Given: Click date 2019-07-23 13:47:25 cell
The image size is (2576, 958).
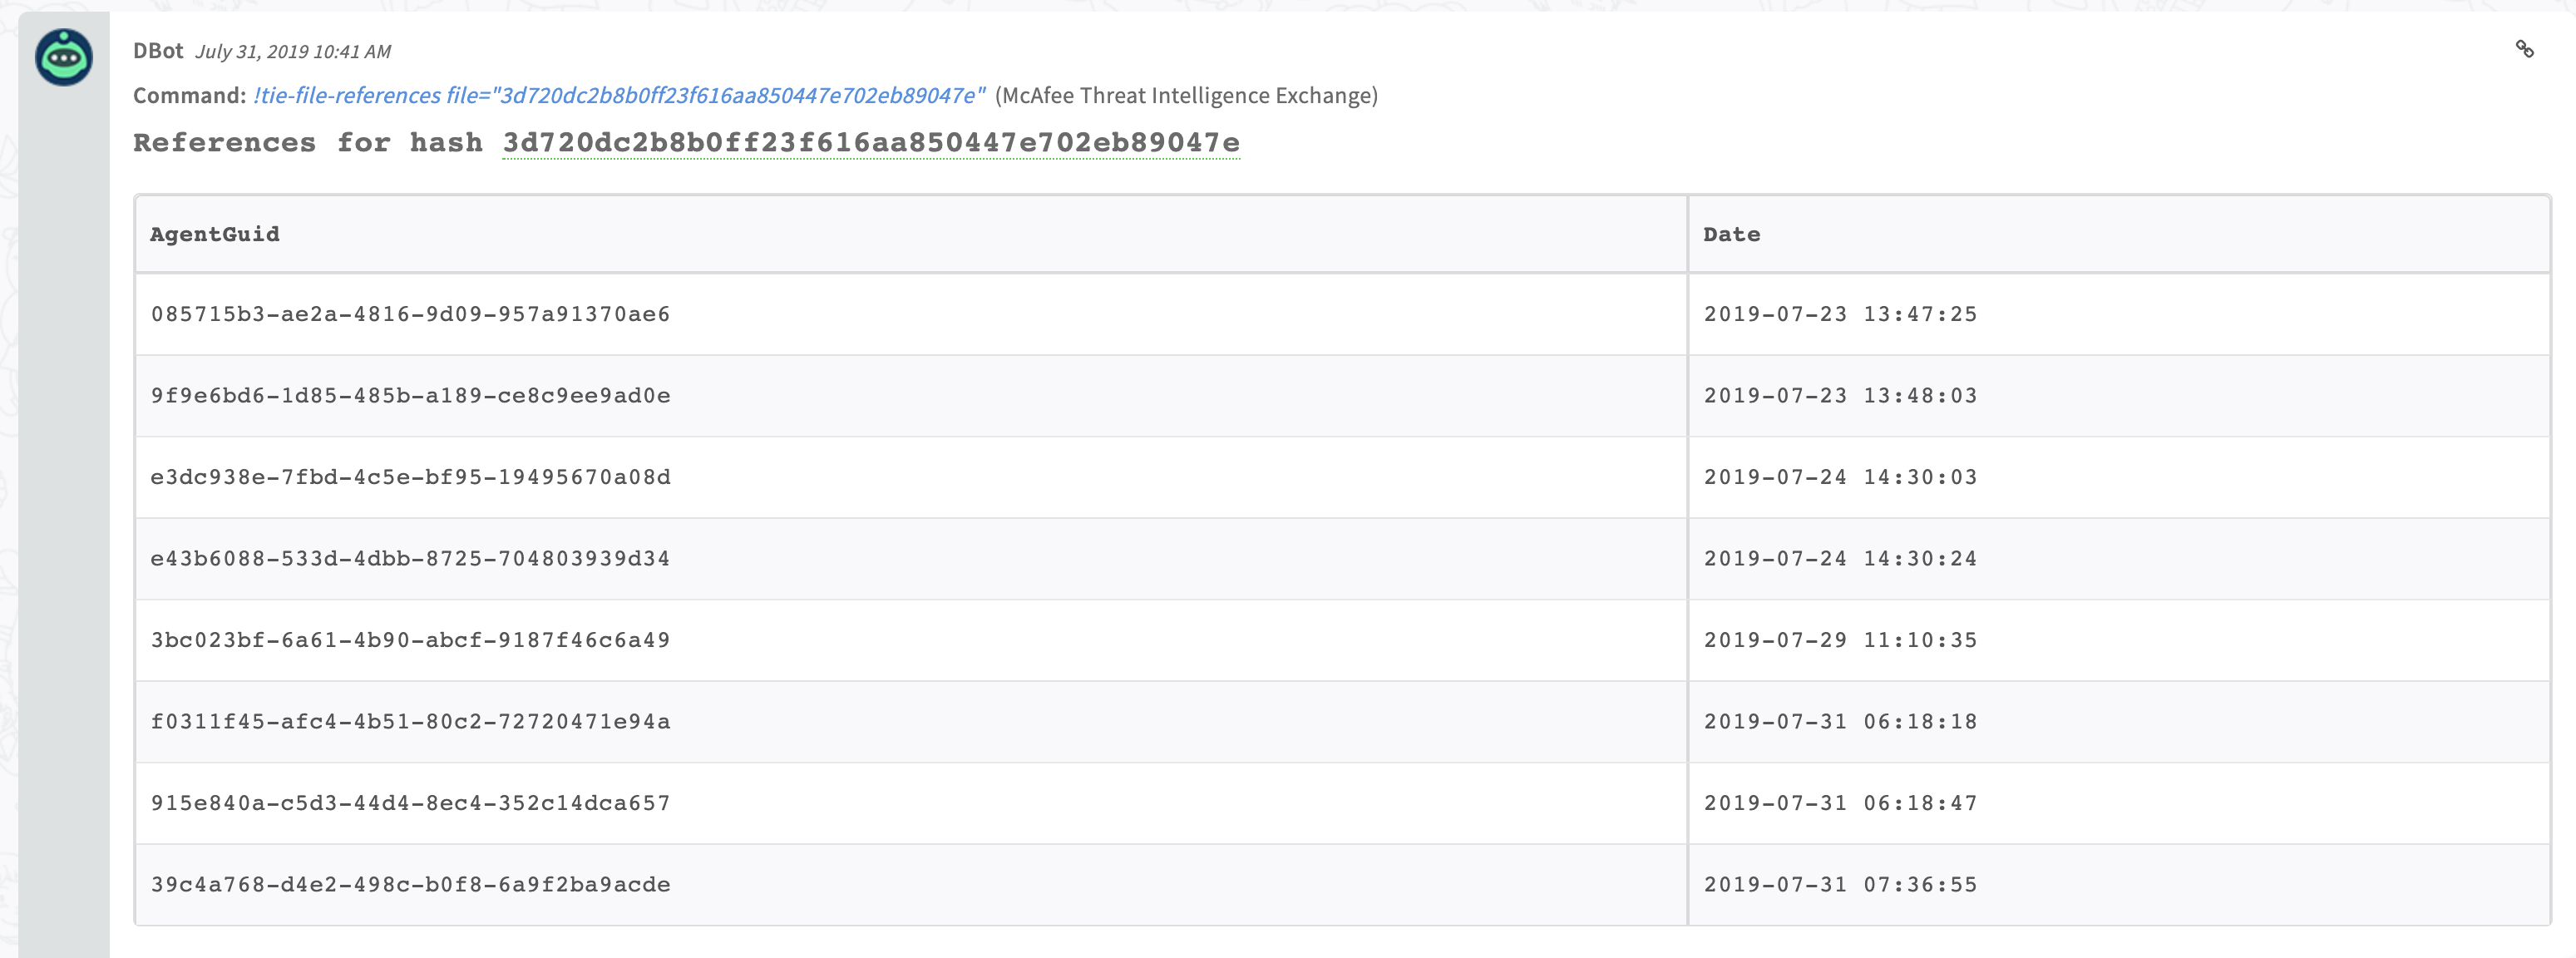Looking at the screenshot, I should [x=1840, y=314].
